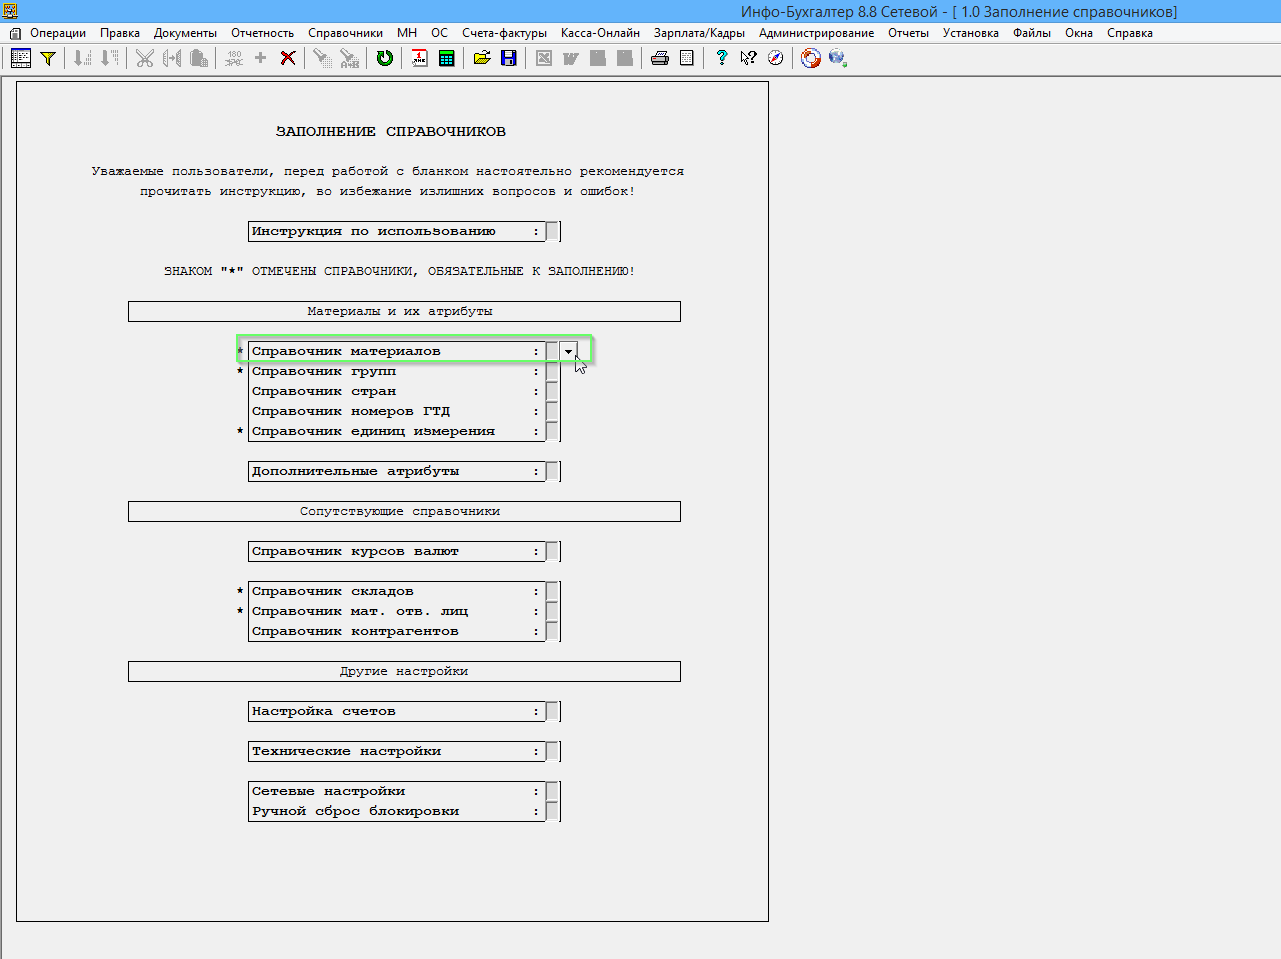Screen dimensions: 1281x959
Task: Click the blue floppy disk save icon
Action: pos(509,58)
